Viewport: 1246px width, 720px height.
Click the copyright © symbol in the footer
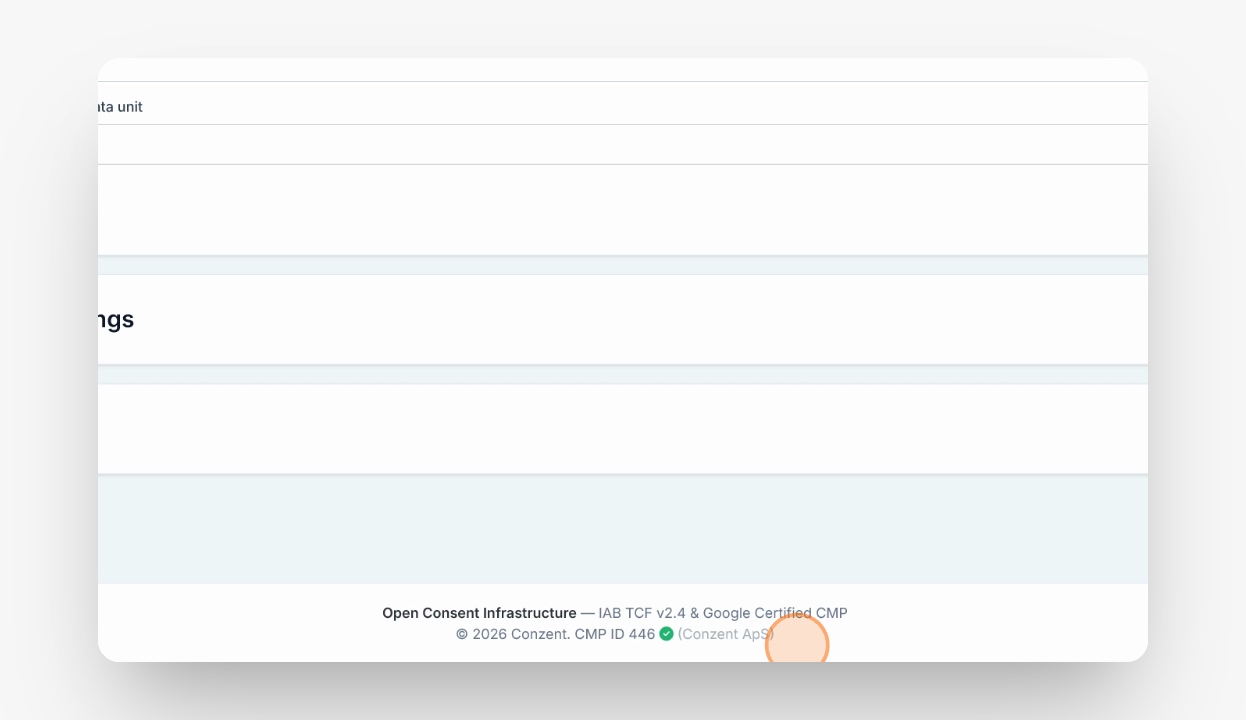(462, 634)
